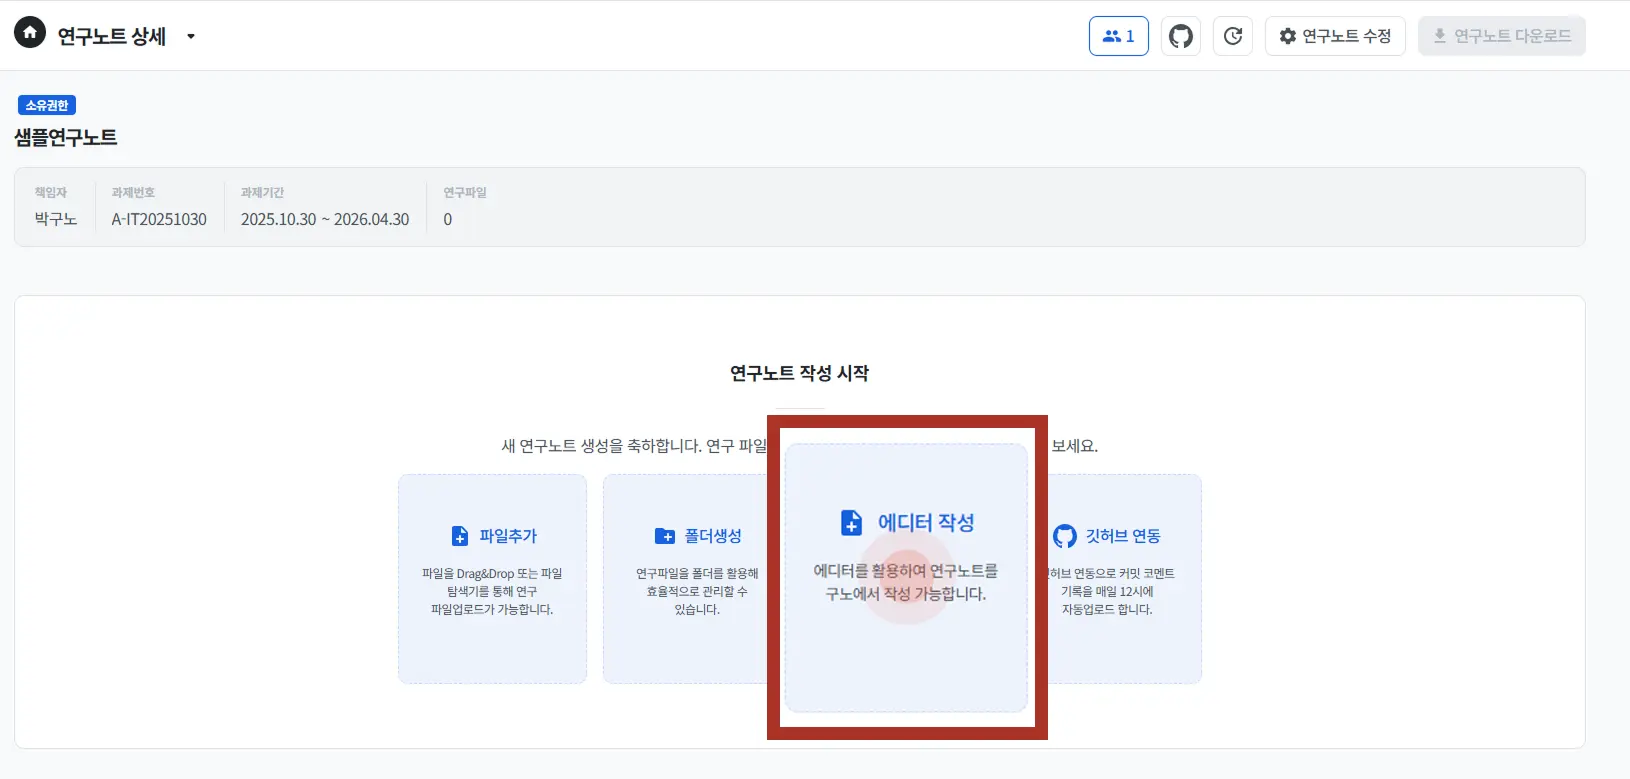This screenshot has height=779, width=1630.
Task: Click the 연구파일 count 0
Action: point(448,219)
